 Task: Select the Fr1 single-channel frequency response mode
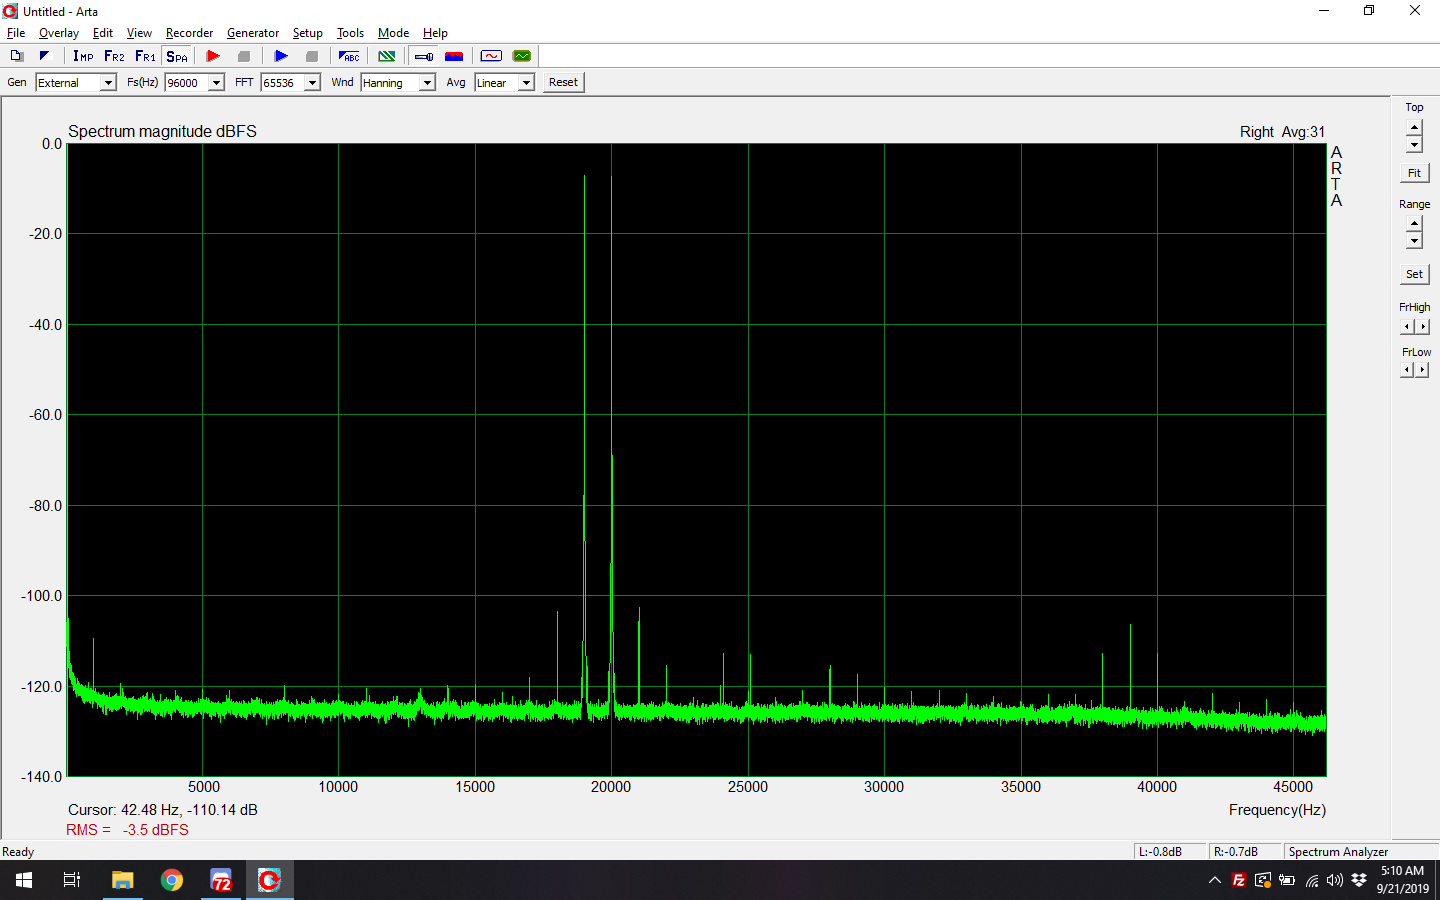(x=145, y=56)
